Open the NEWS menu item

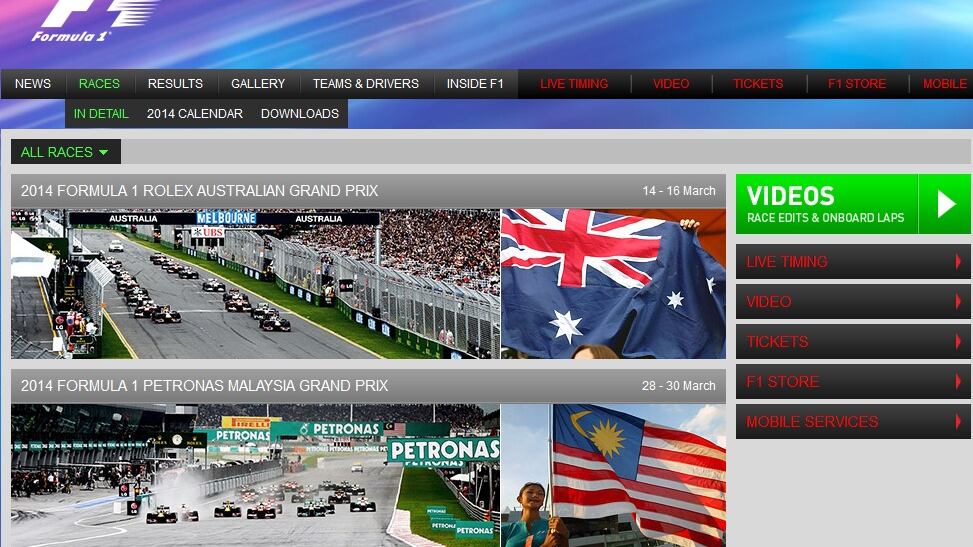point(33,84)
